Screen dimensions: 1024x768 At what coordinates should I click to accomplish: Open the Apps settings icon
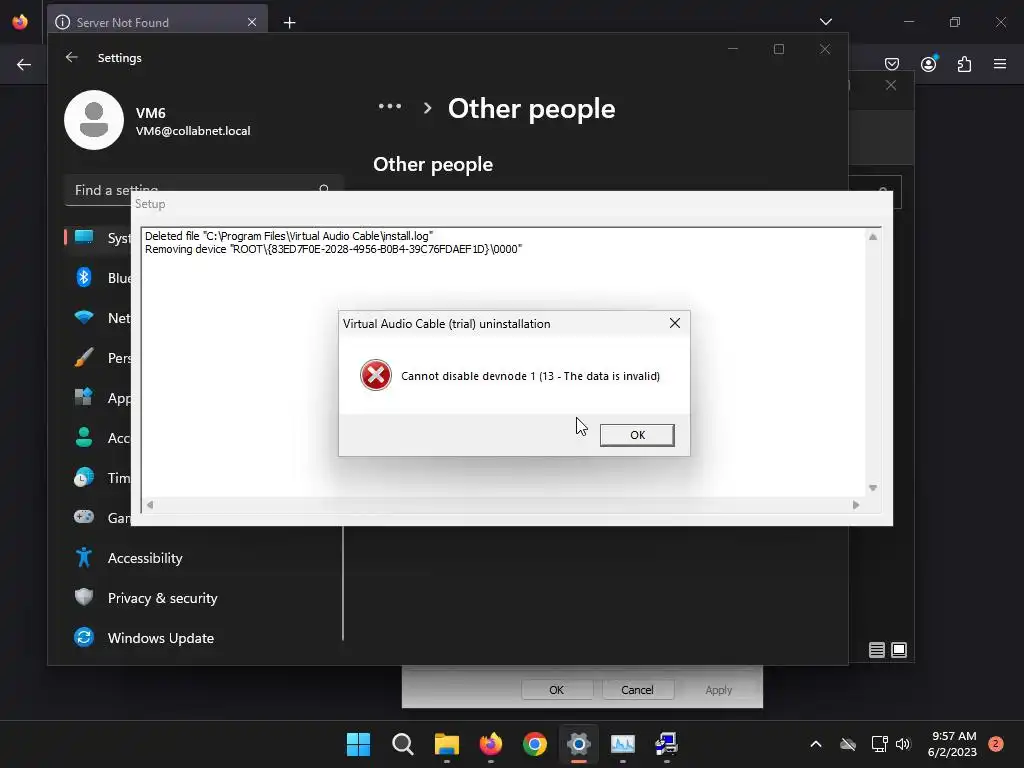[84, 397]
